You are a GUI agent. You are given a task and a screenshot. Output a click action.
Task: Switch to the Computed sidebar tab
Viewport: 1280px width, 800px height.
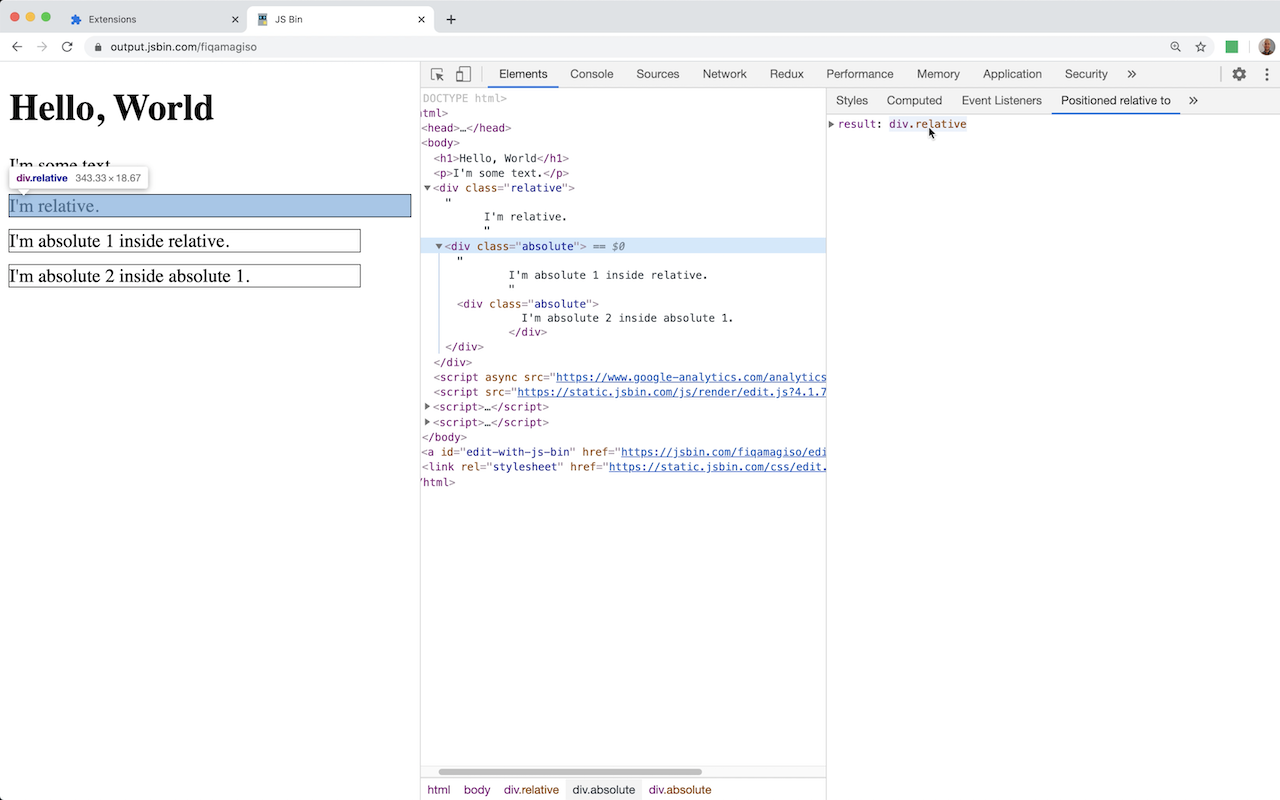coord(914,100)
